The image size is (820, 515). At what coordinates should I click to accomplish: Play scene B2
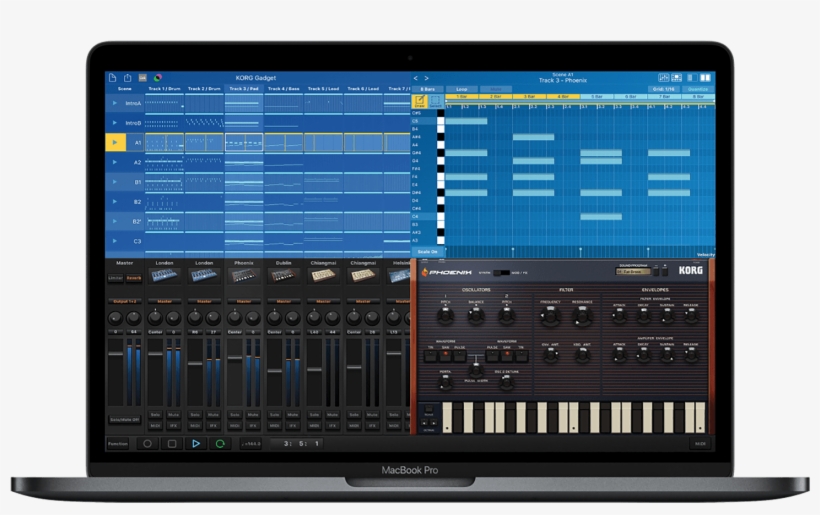pos(115,201)
